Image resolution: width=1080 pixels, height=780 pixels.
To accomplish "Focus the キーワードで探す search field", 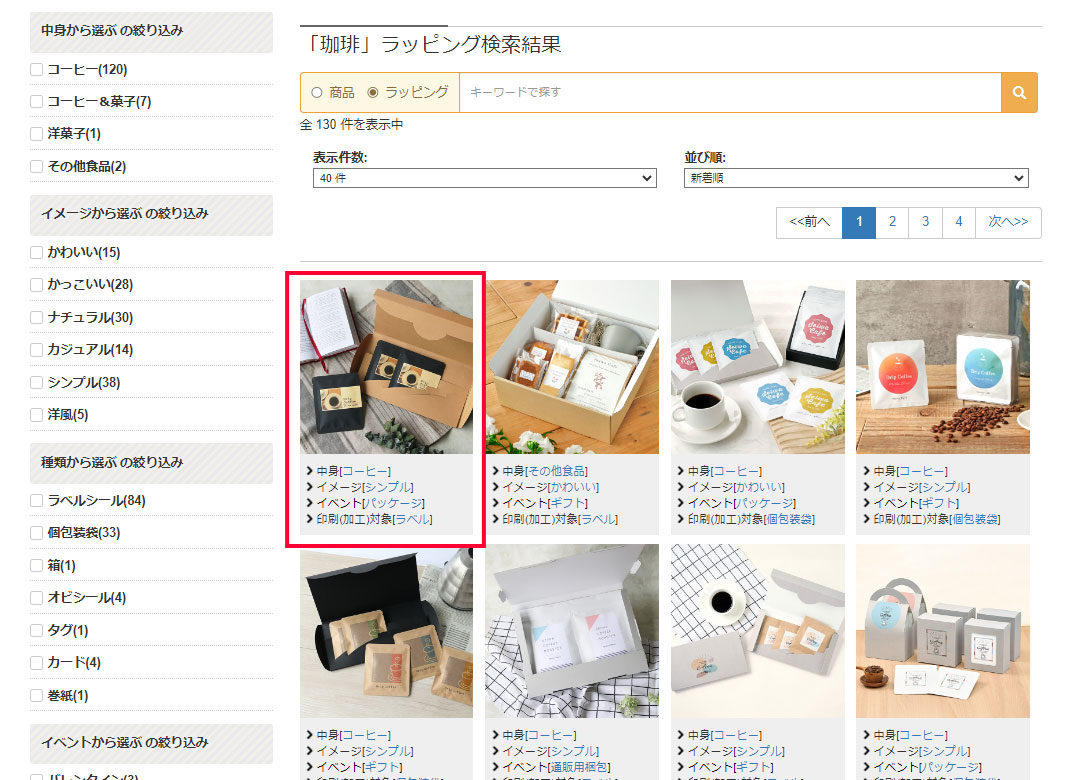I will point(730,92).
